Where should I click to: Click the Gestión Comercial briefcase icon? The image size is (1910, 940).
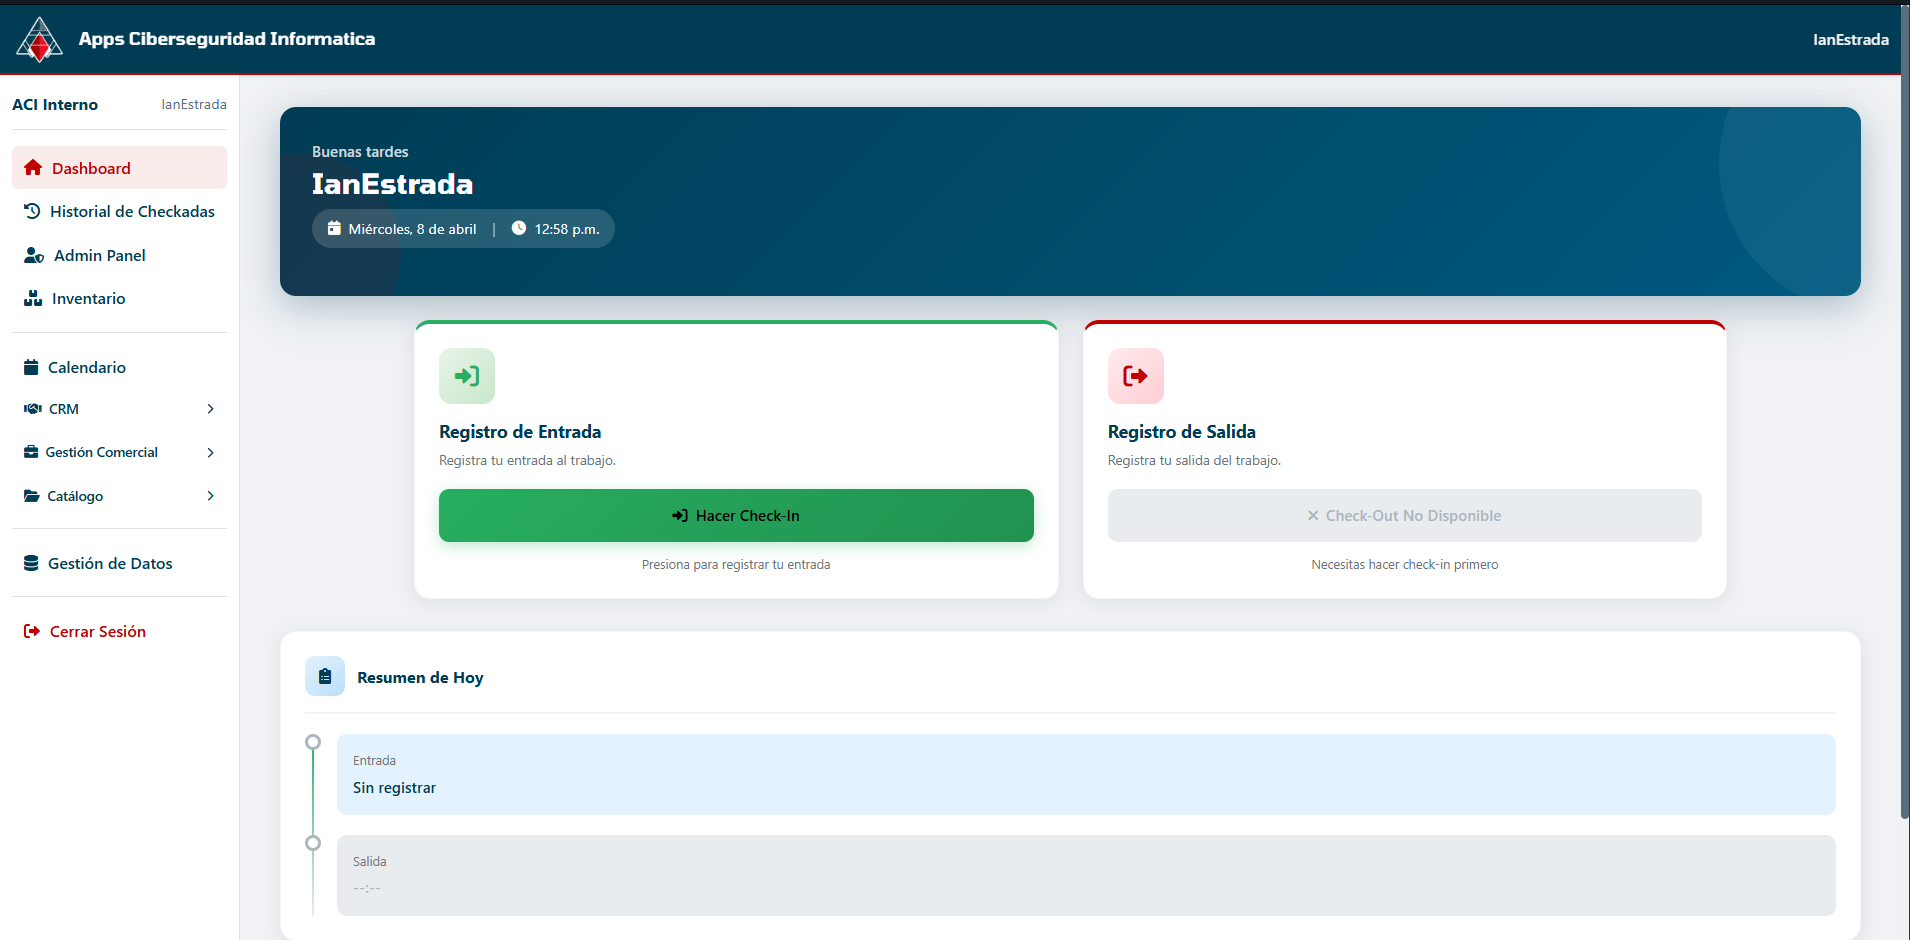31,452
